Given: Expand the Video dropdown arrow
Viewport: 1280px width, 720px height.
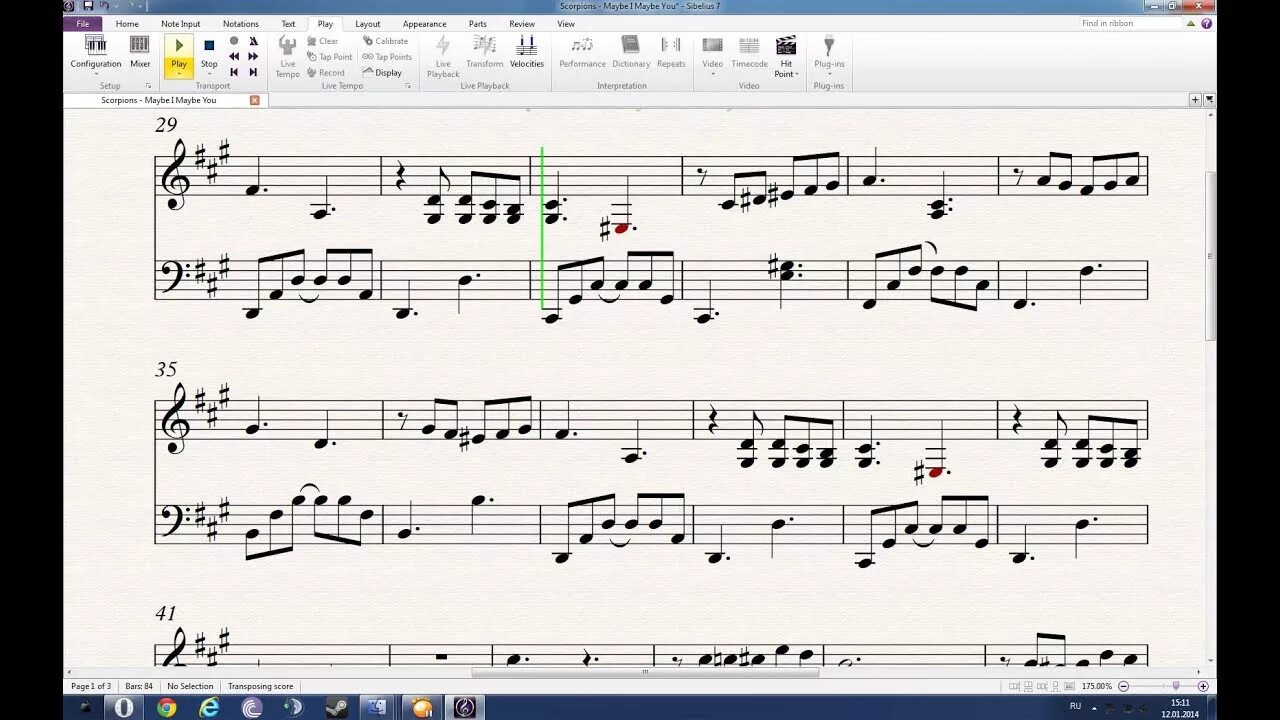Looking at the screenshot, I should [712, 74].
